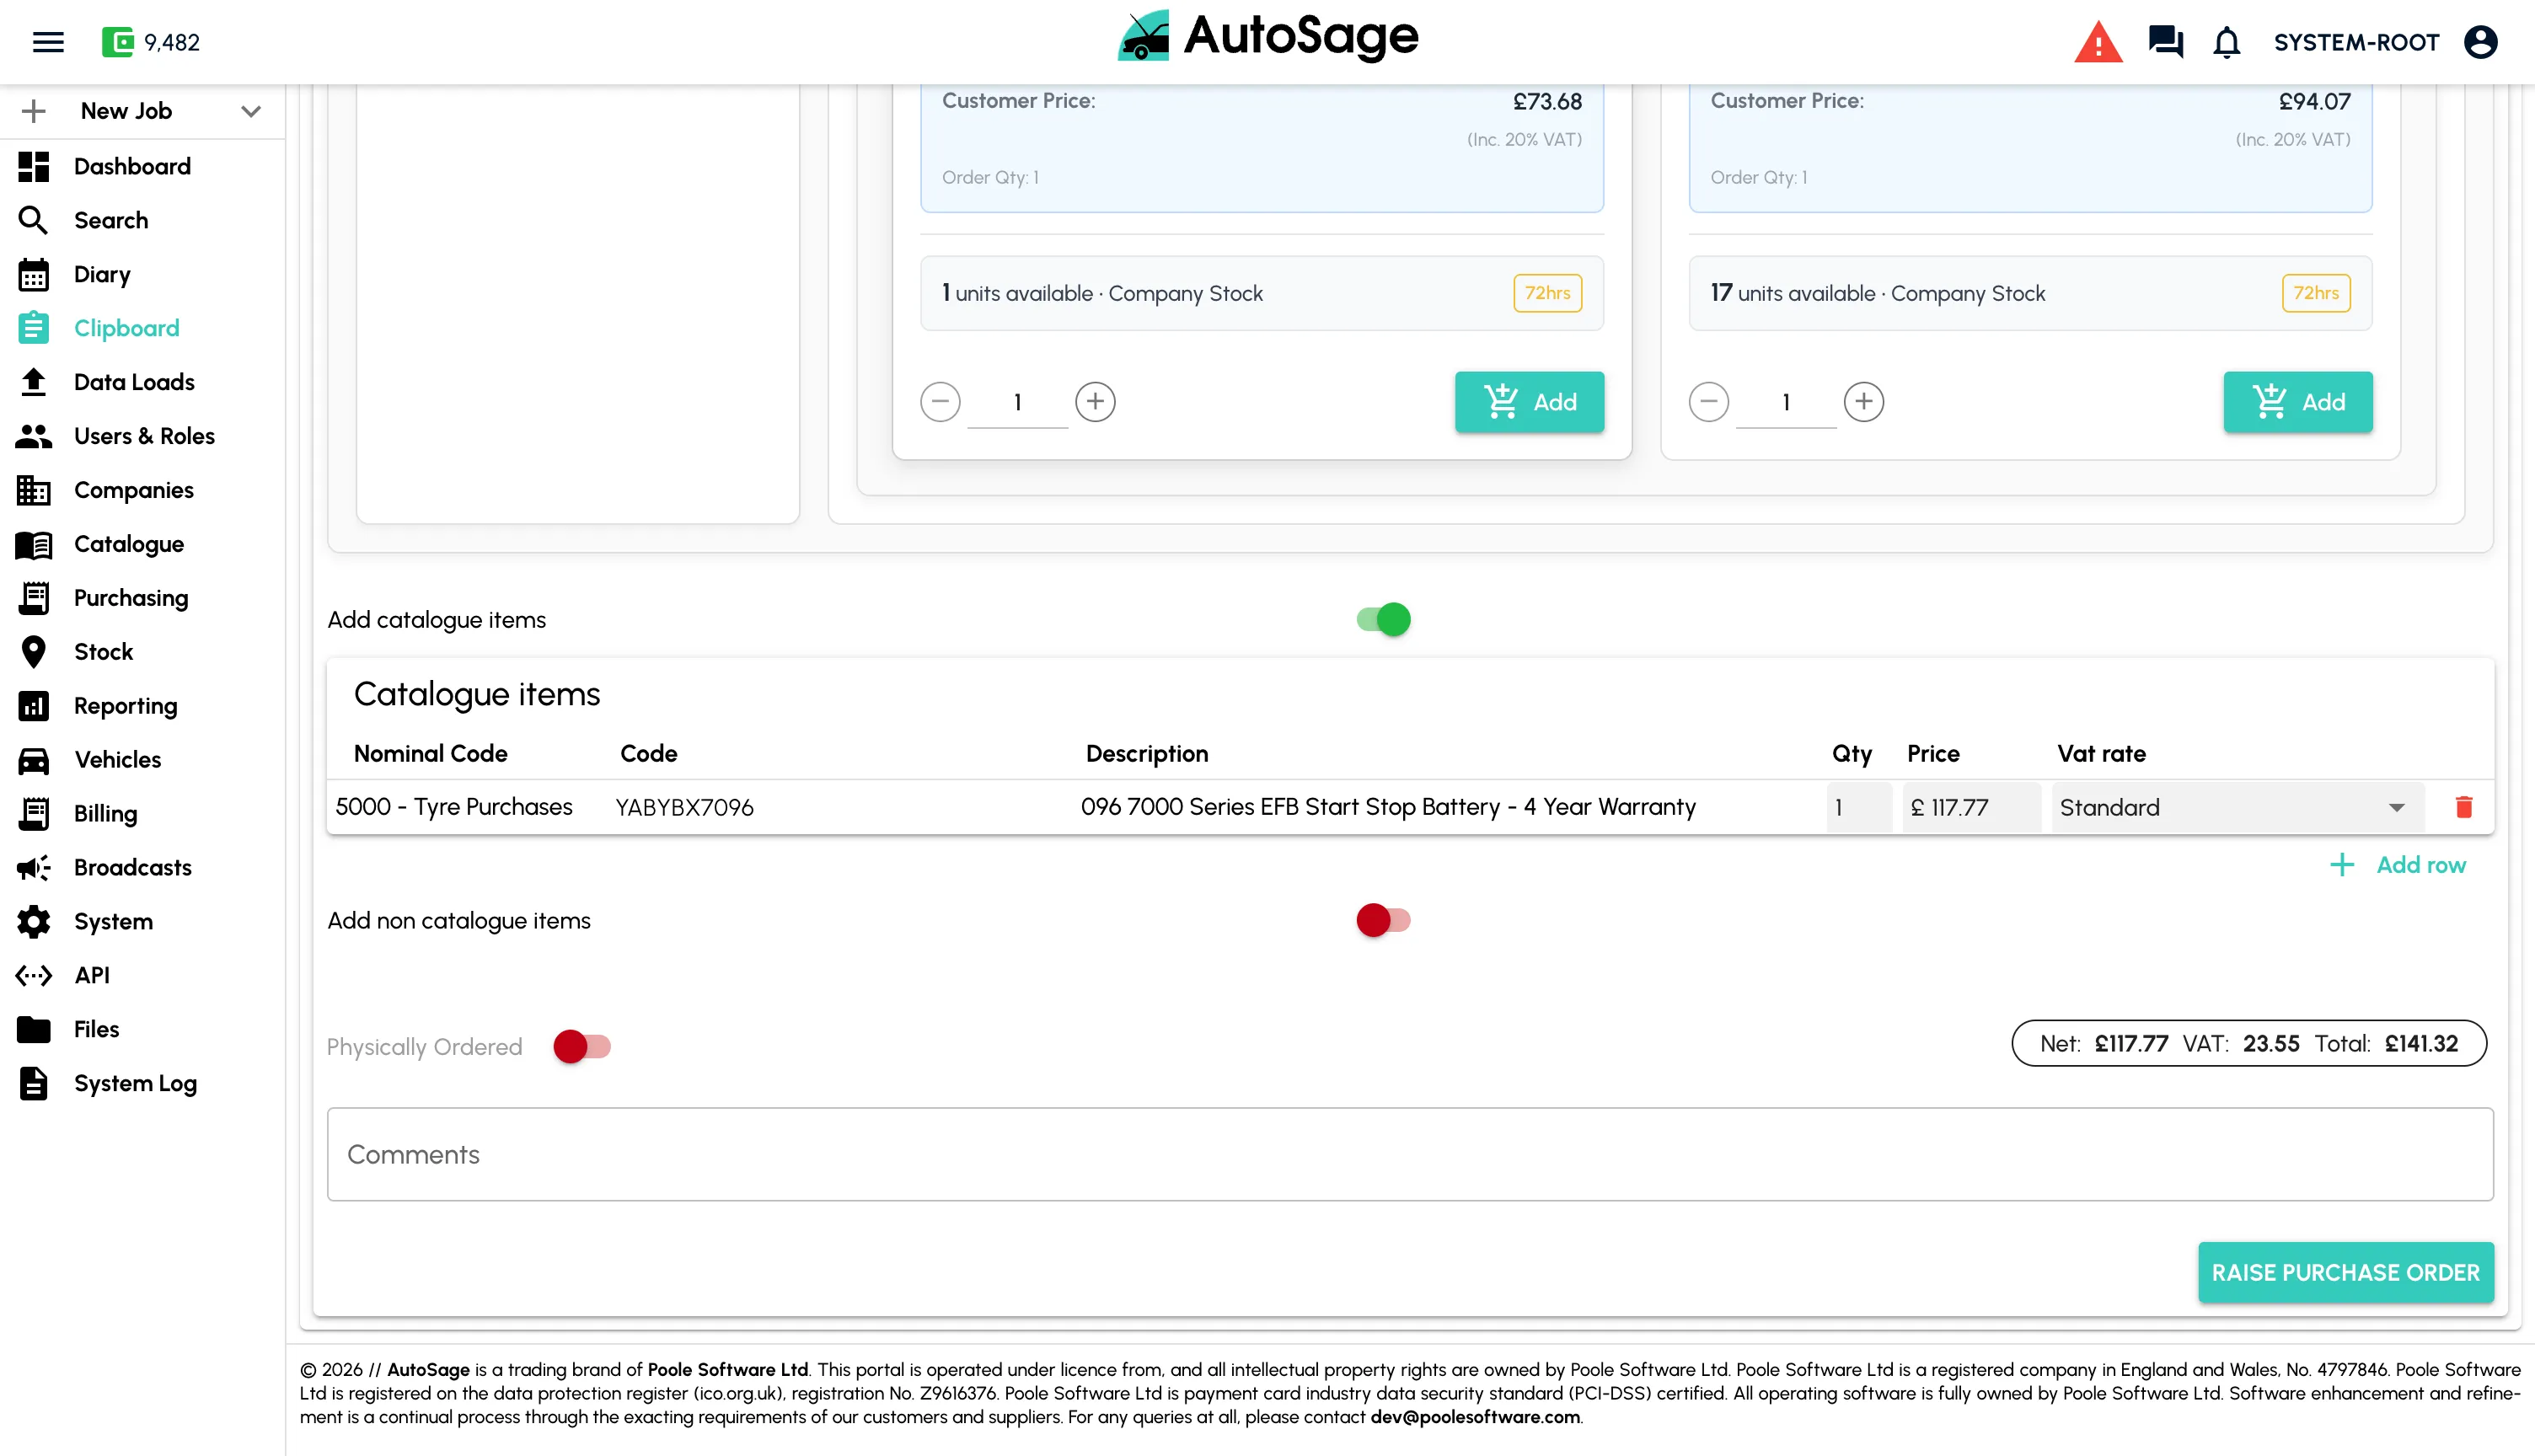Click the Broadcasts megaphone icon

(33, 868)
